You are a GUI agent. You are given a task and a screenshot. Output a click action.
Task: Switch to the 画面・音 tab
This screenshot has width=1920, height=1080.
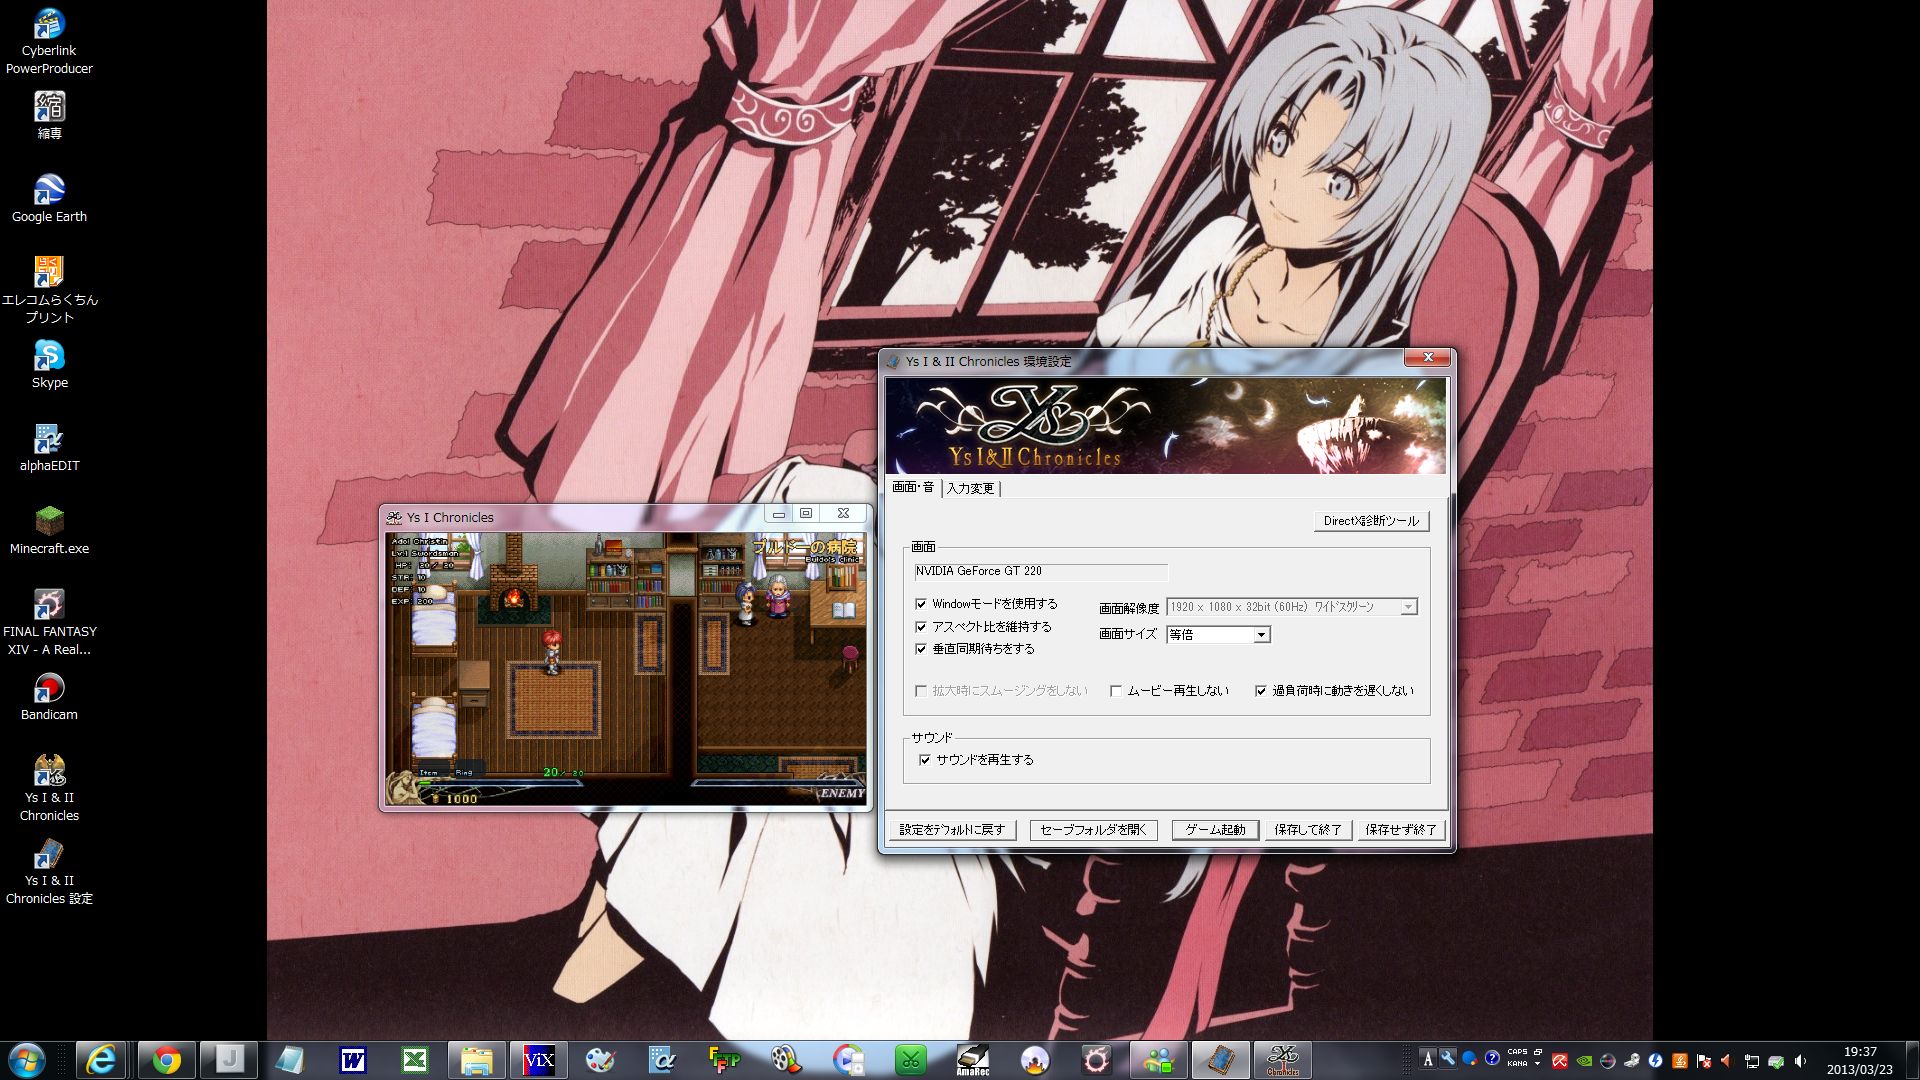913,487
